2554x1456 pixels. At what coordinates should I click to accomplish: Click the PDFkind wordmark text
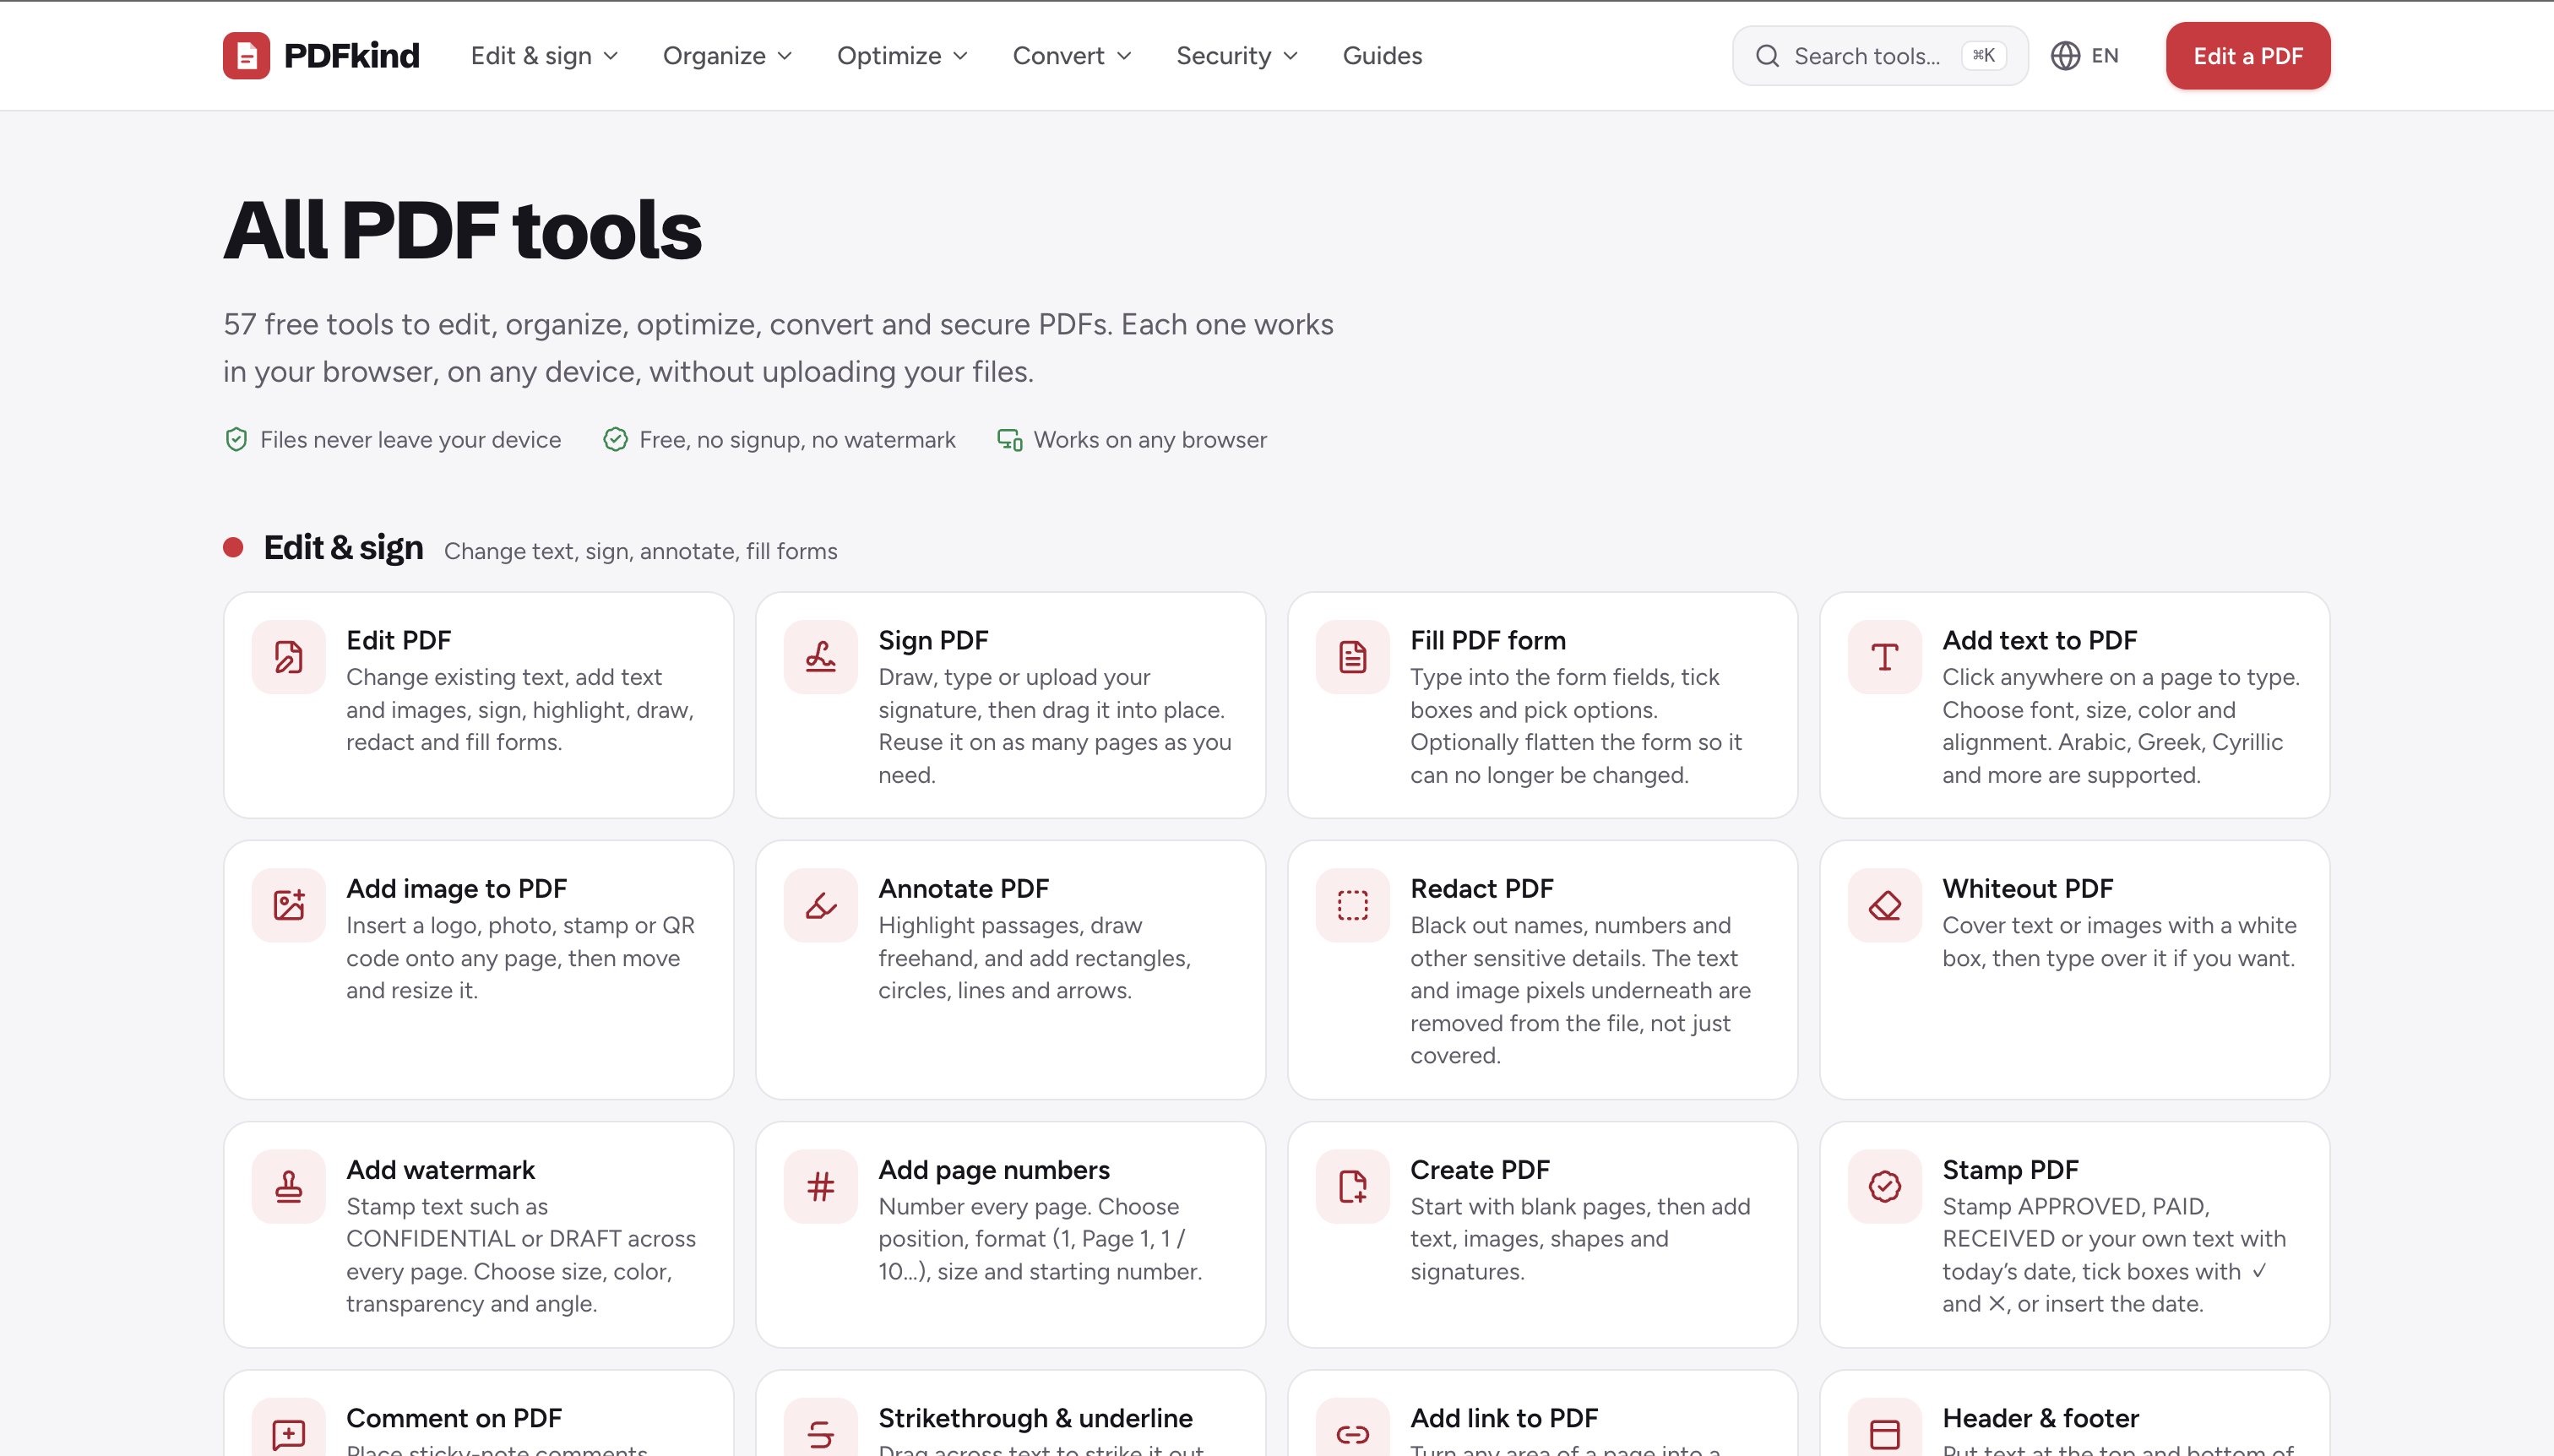point(352,56)
